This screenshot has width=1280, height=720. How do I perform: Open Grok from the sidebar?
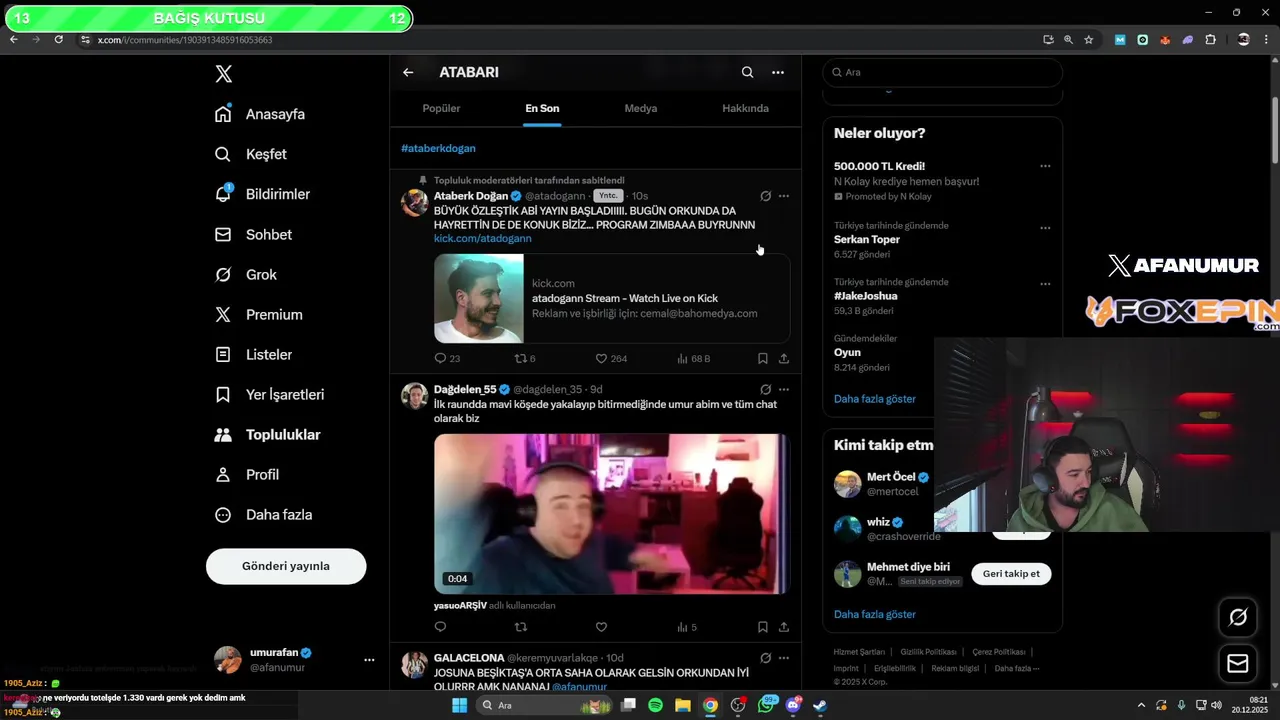tap(246, 274)
